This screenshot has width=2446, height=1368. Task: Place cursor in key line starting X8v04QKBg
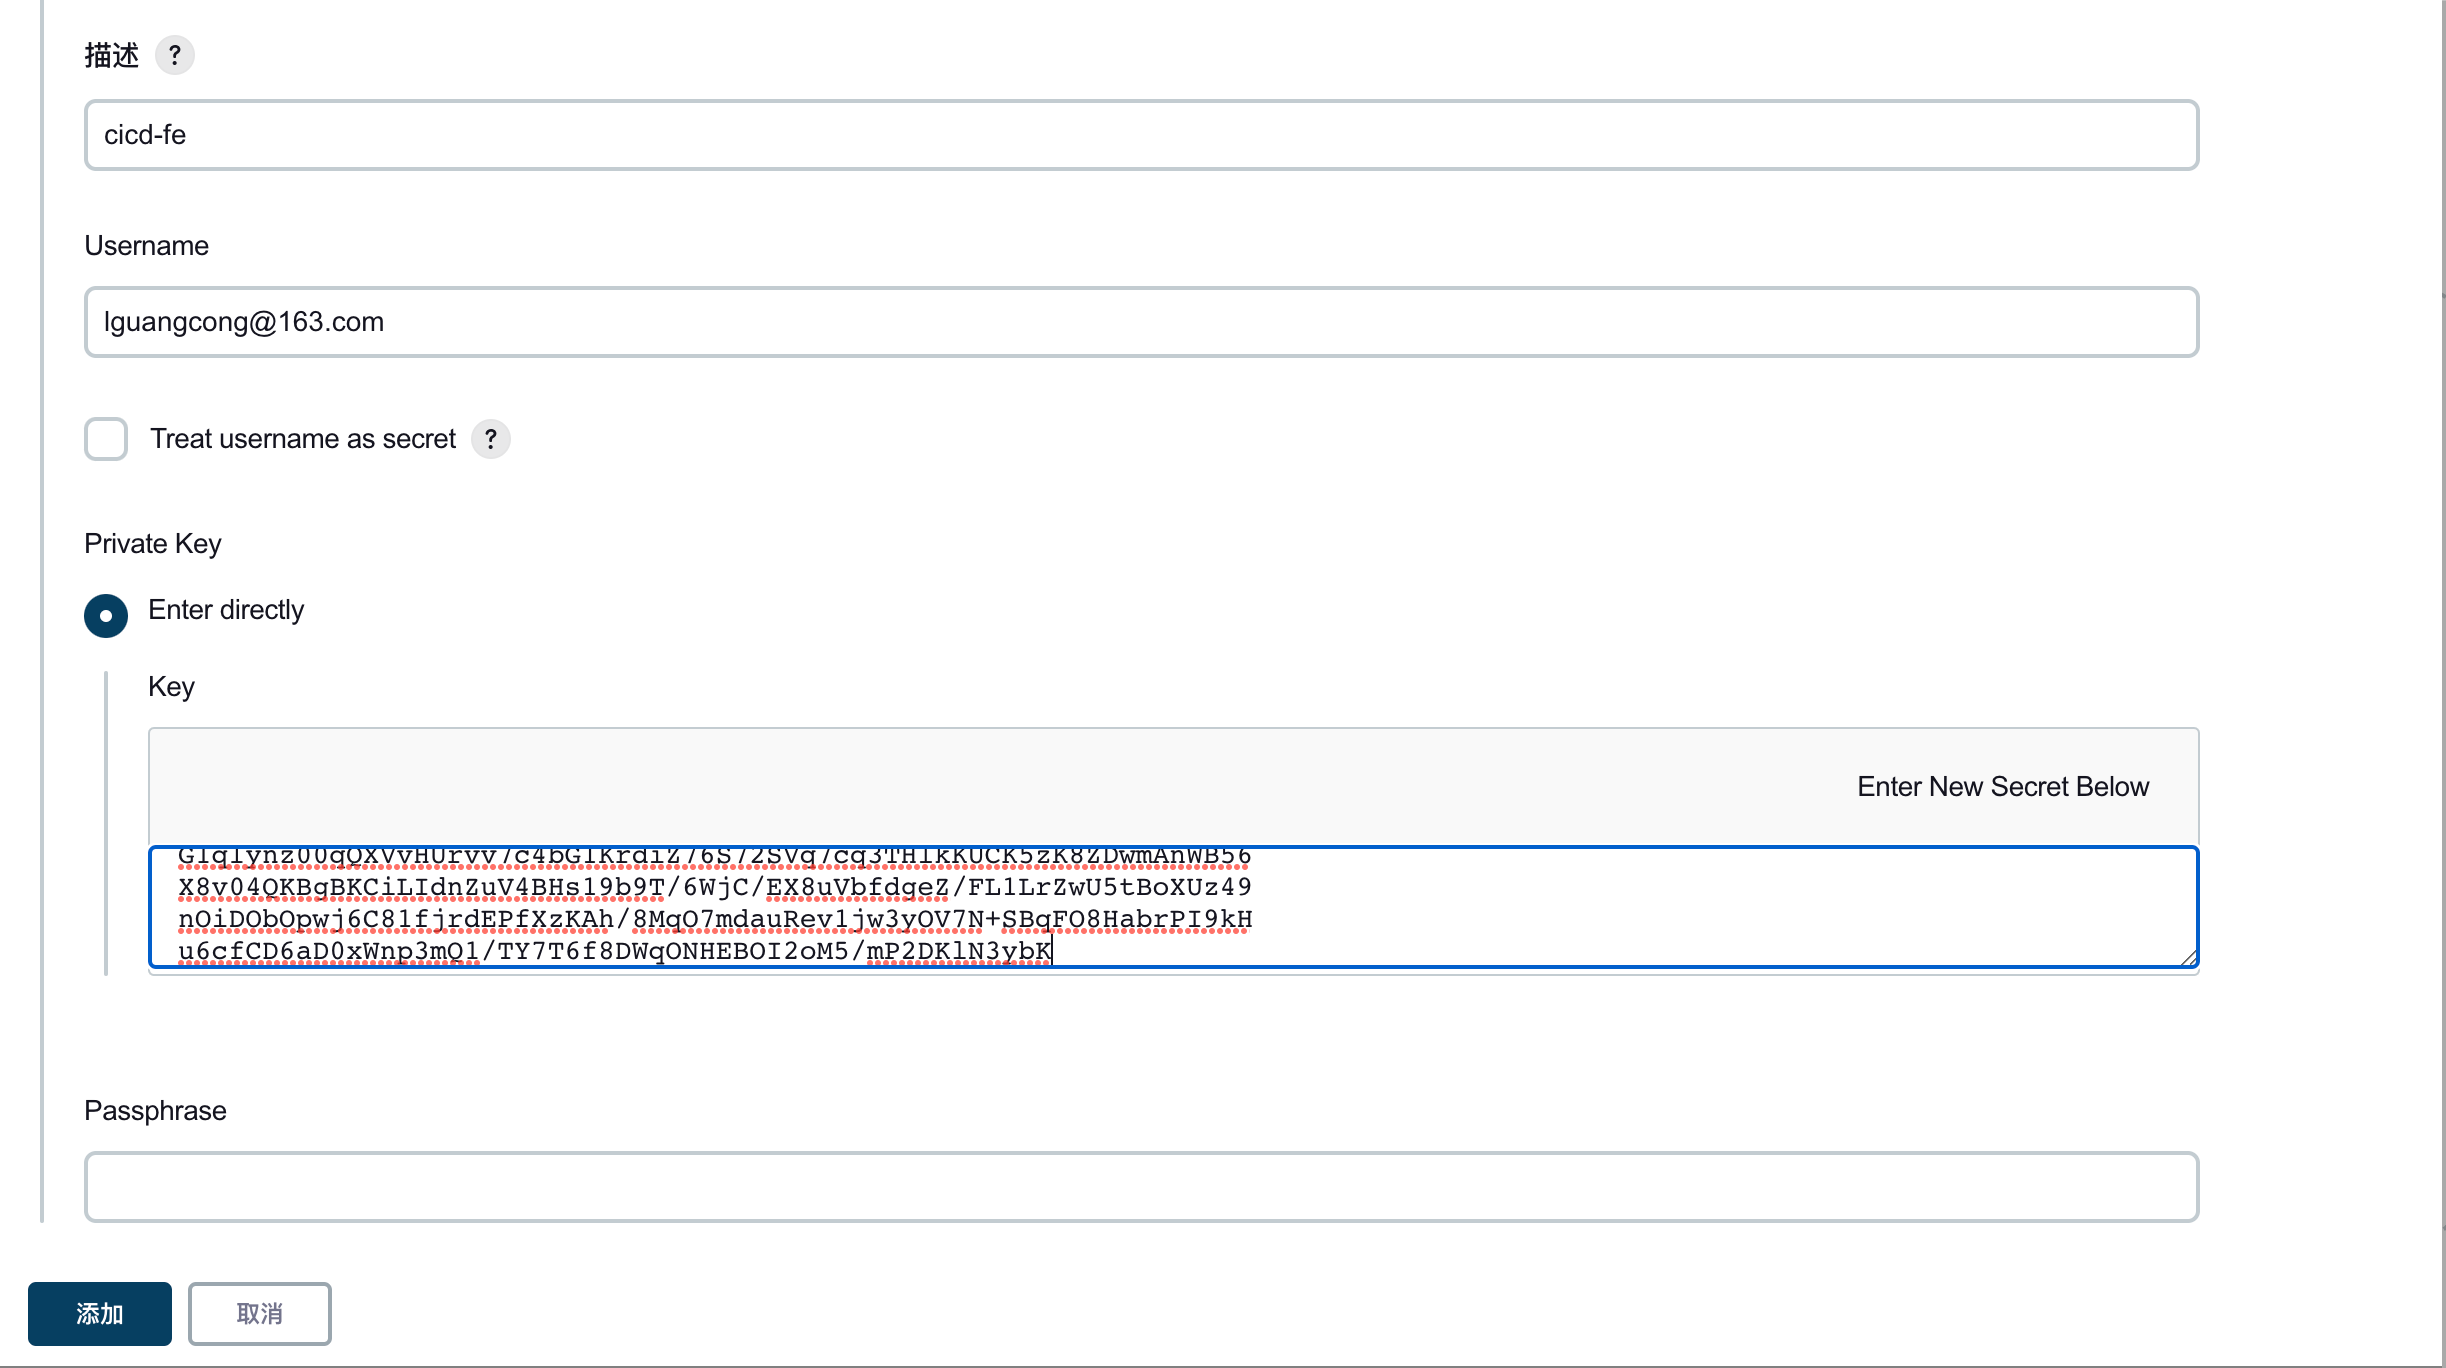714,888
